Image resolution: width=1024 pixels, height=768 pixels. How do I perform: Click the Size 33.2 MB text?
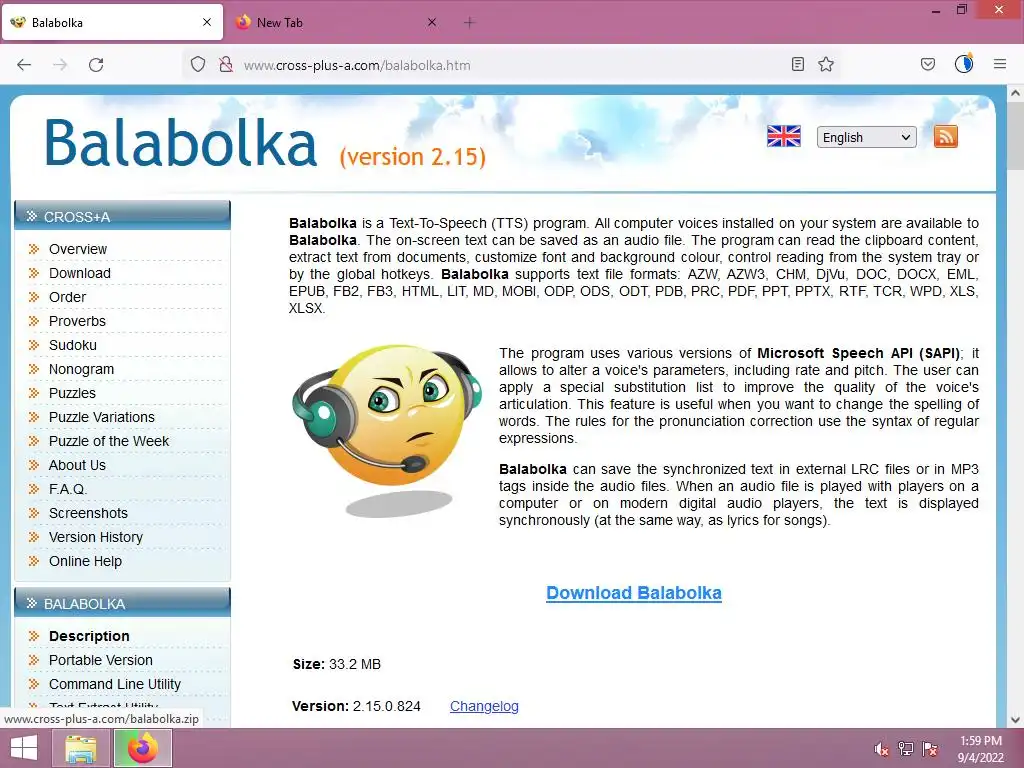(336, 664)
